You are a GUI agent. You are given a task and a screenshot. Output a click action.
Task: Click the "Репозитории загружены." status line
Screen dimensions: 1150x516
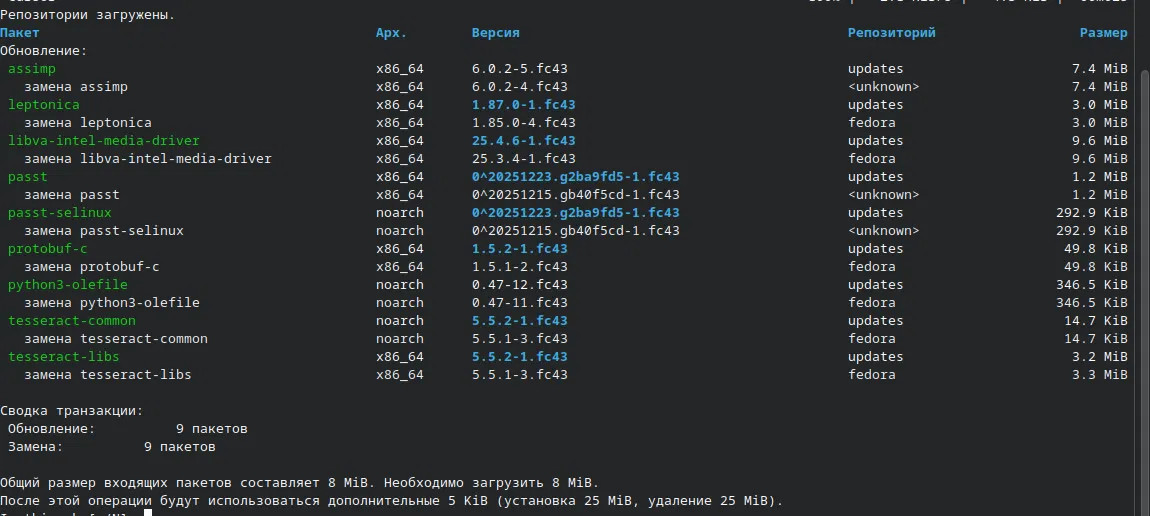[87, 15]
